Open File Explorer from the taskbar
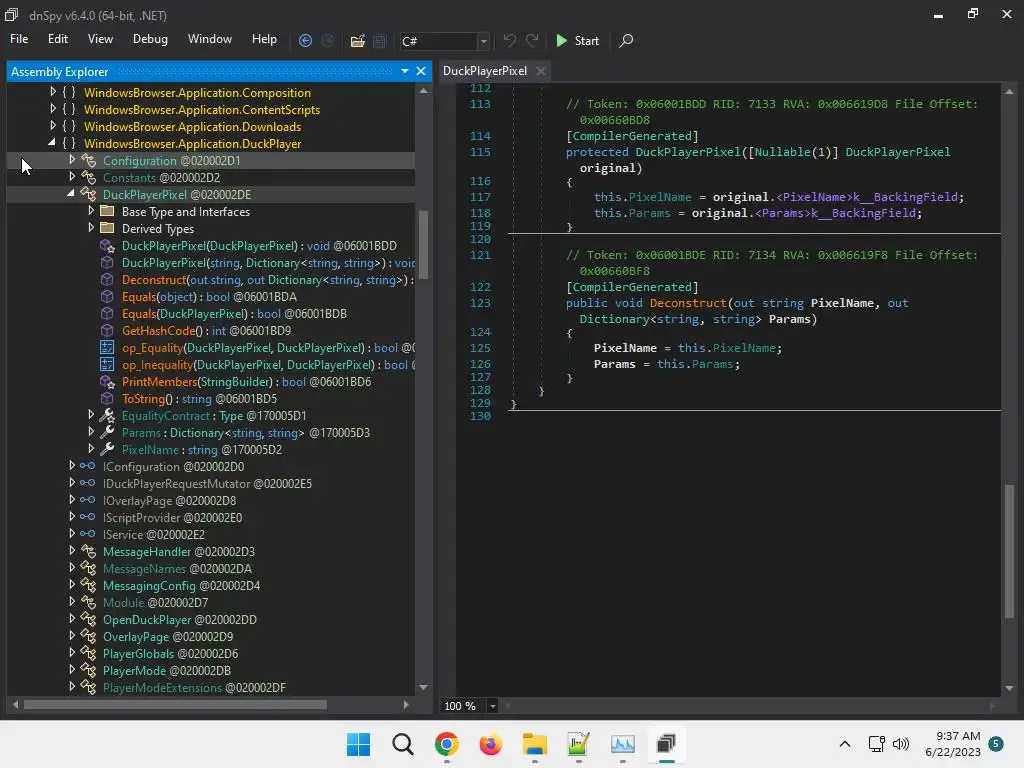The height and width of the screenshot is (768, 1024). (534, 744)
